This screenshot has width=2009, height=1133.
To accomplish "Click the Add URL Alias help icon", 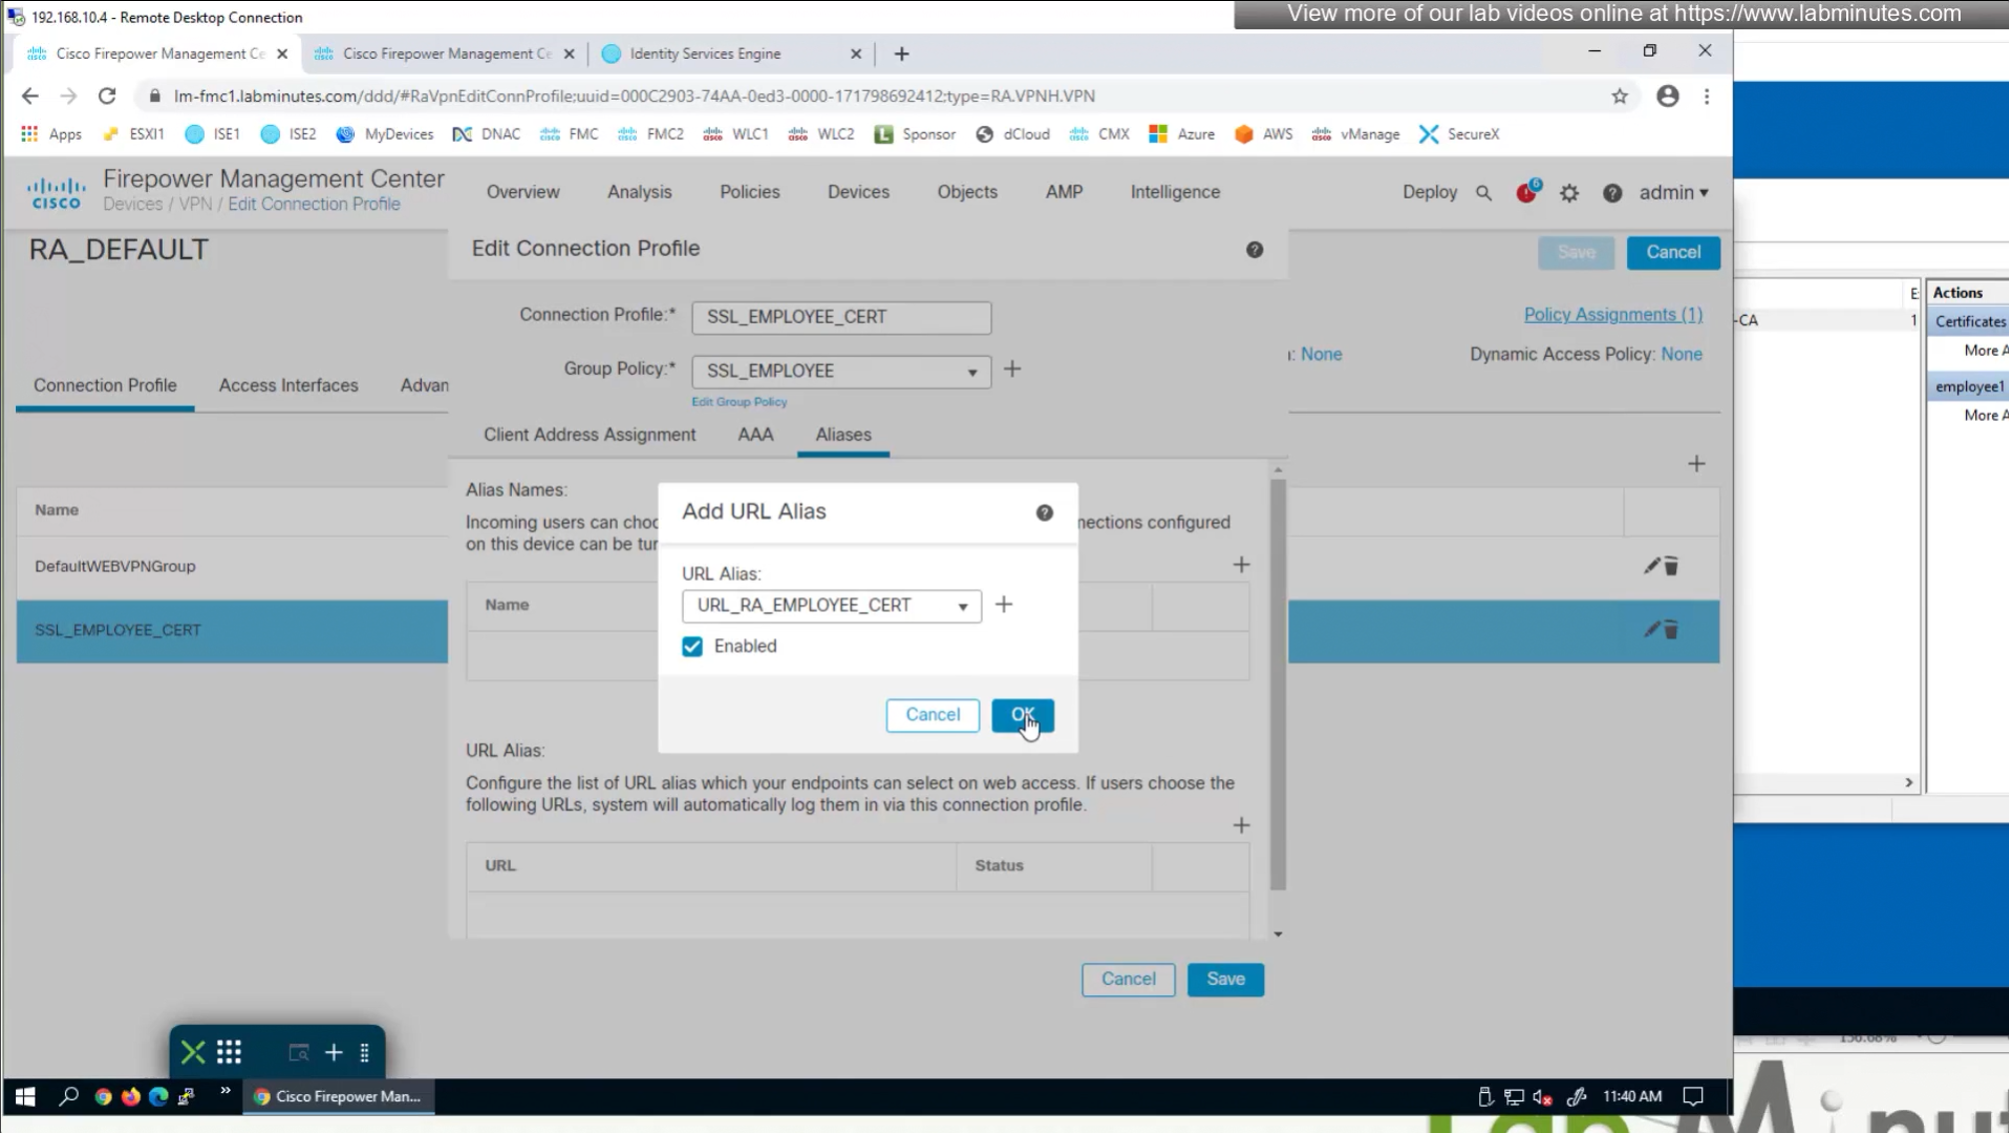I will coord(1044,512).
